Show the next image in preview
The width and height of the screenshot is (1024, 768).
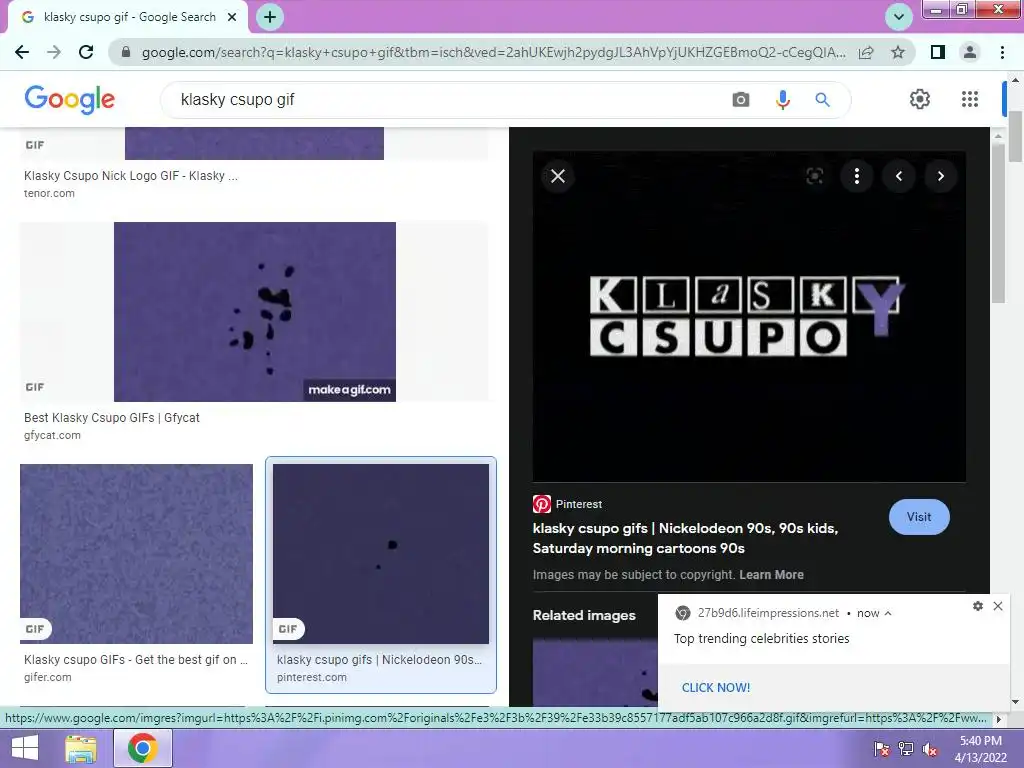[940, 176]
